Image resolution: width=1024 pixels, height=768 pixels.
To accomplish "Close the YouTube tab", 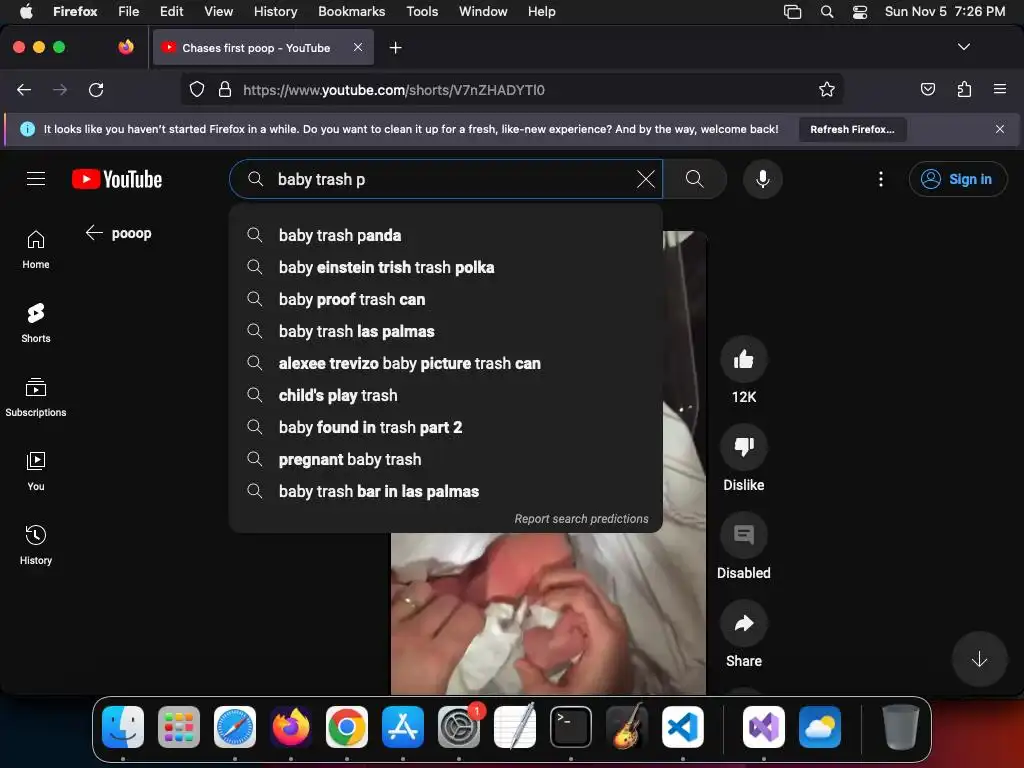I will pos(357,47).
